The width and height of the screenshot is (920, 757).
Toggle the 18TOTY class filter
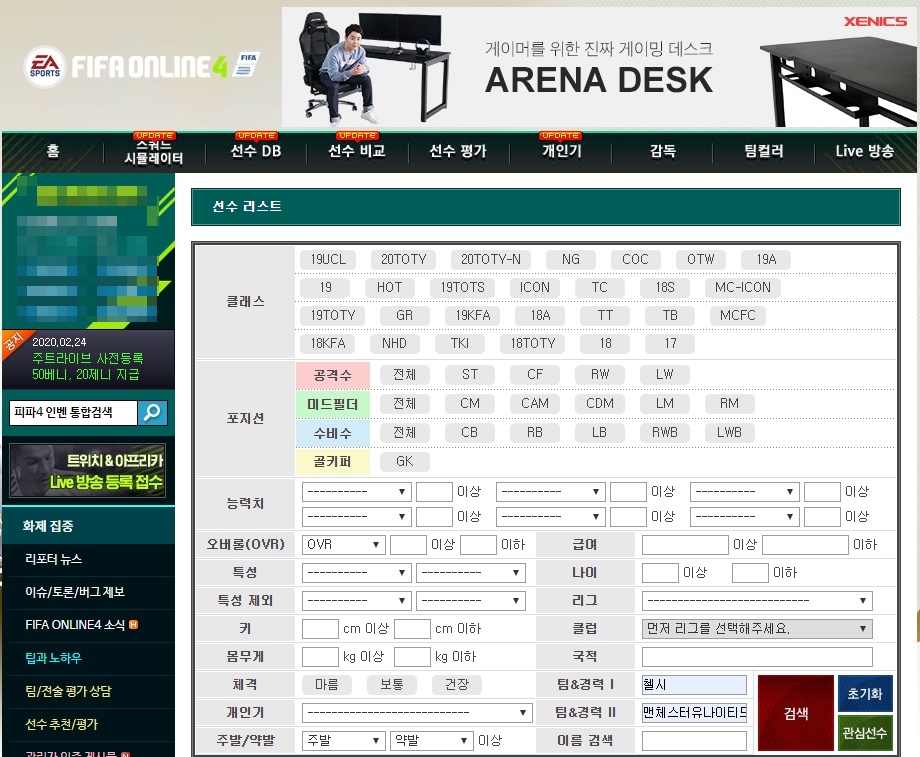533,343
